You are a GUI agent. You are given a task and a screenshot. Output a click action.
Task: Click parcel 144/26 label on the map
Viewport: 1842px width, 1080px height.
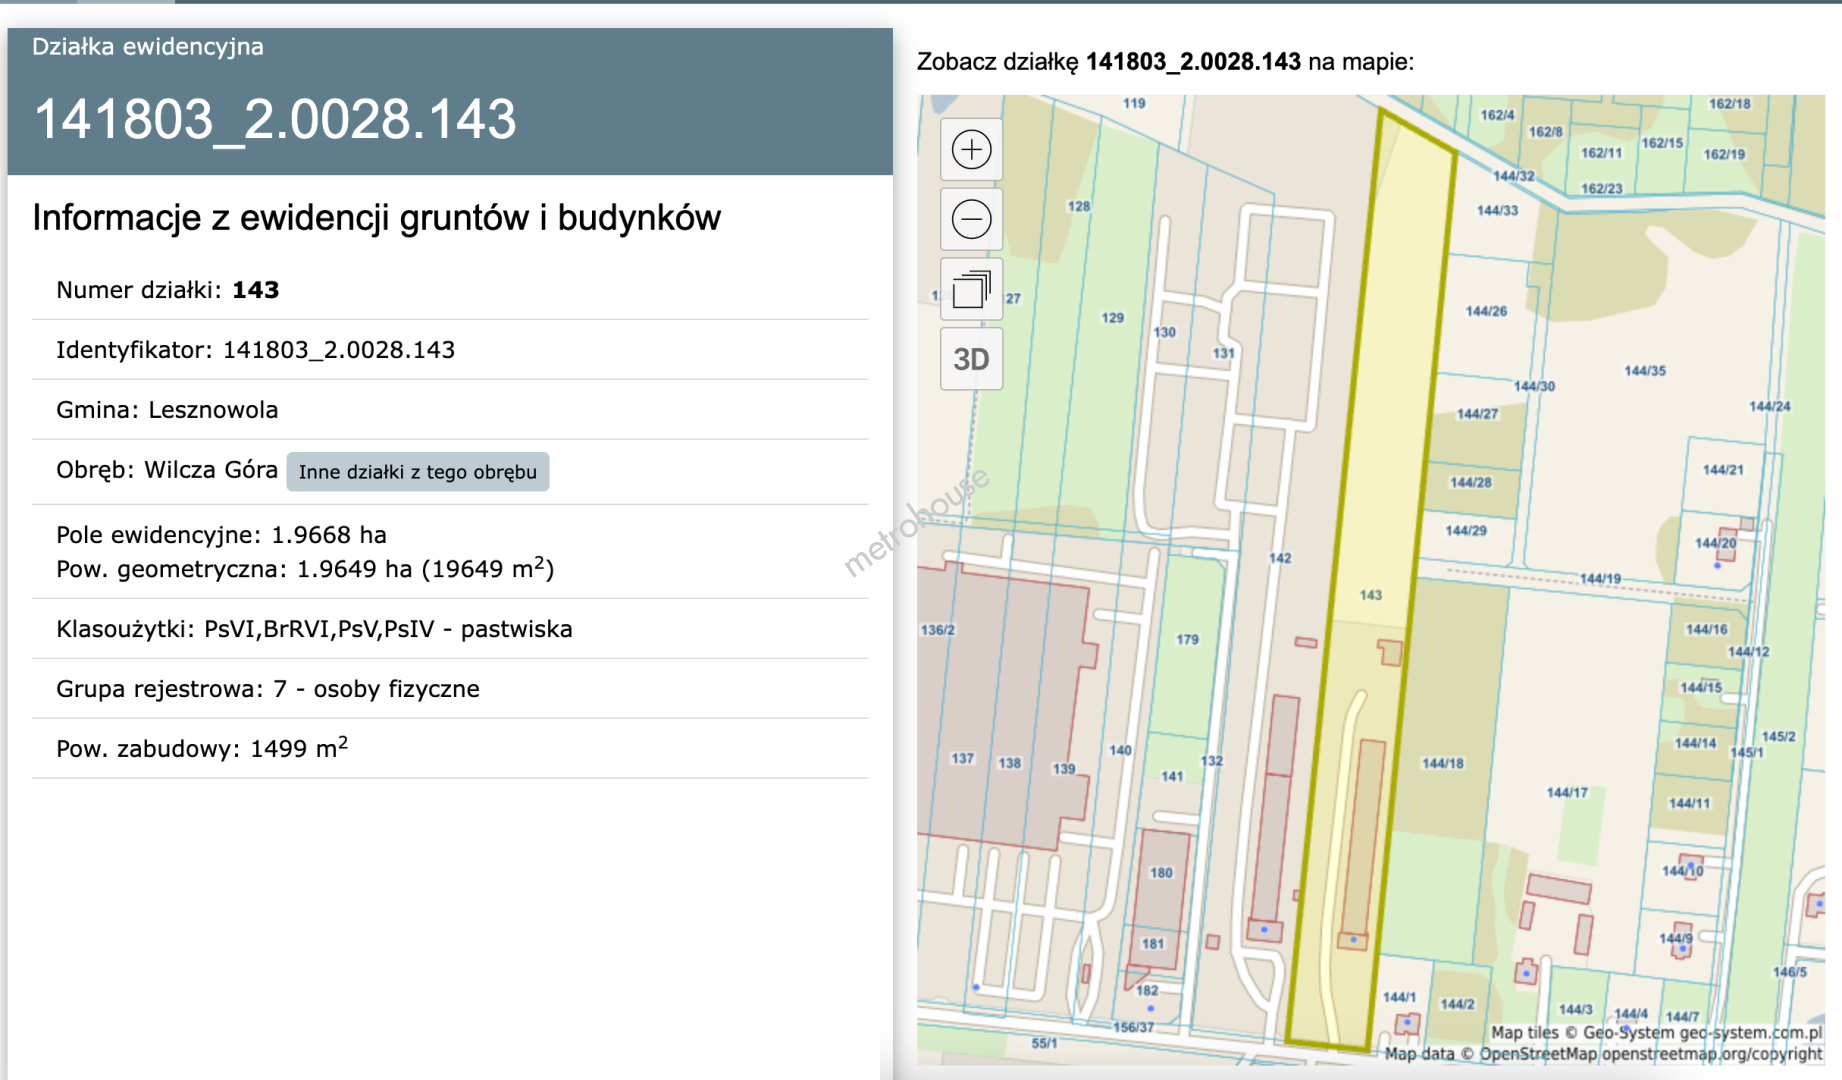1486,311
